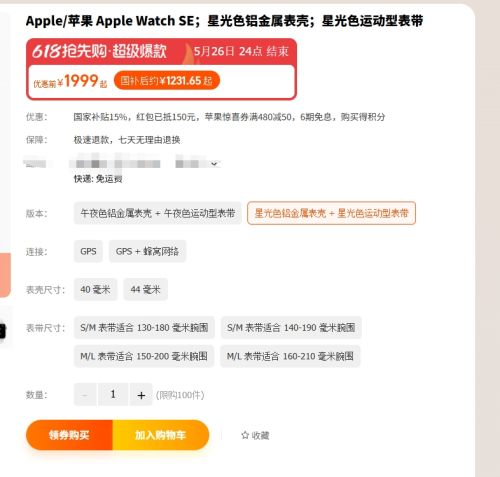Pick M/L band for 160-210 毫米腕围

pyautogui.click(x=290, y=356)
